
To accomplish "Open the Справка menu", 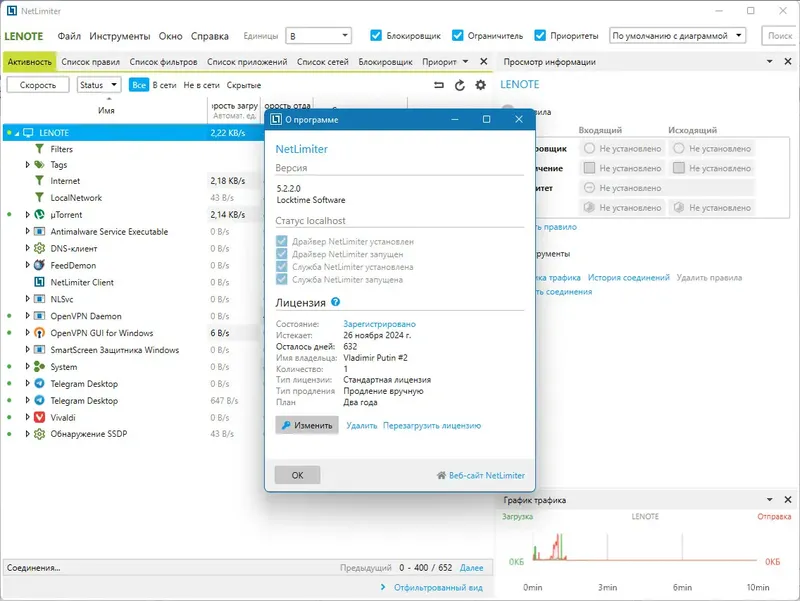I will (210, 36).
